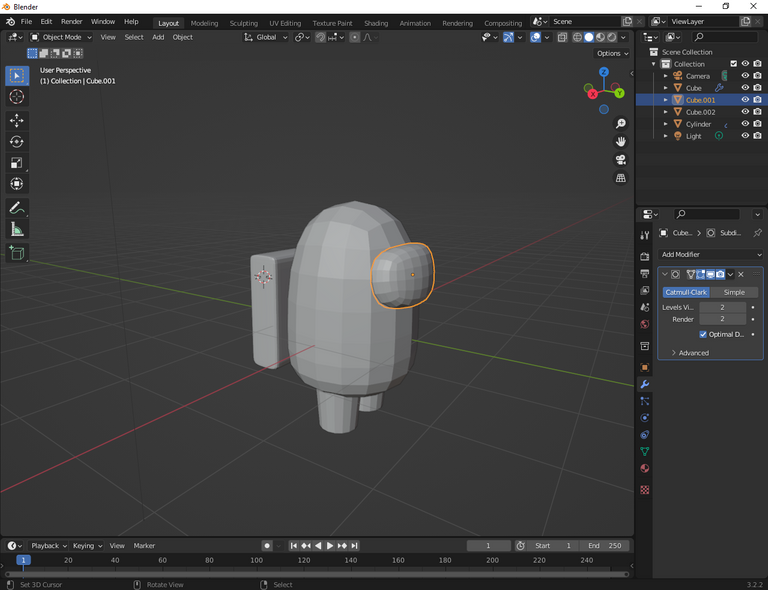Open Global transform orientation dropdown

coord(266,37)
